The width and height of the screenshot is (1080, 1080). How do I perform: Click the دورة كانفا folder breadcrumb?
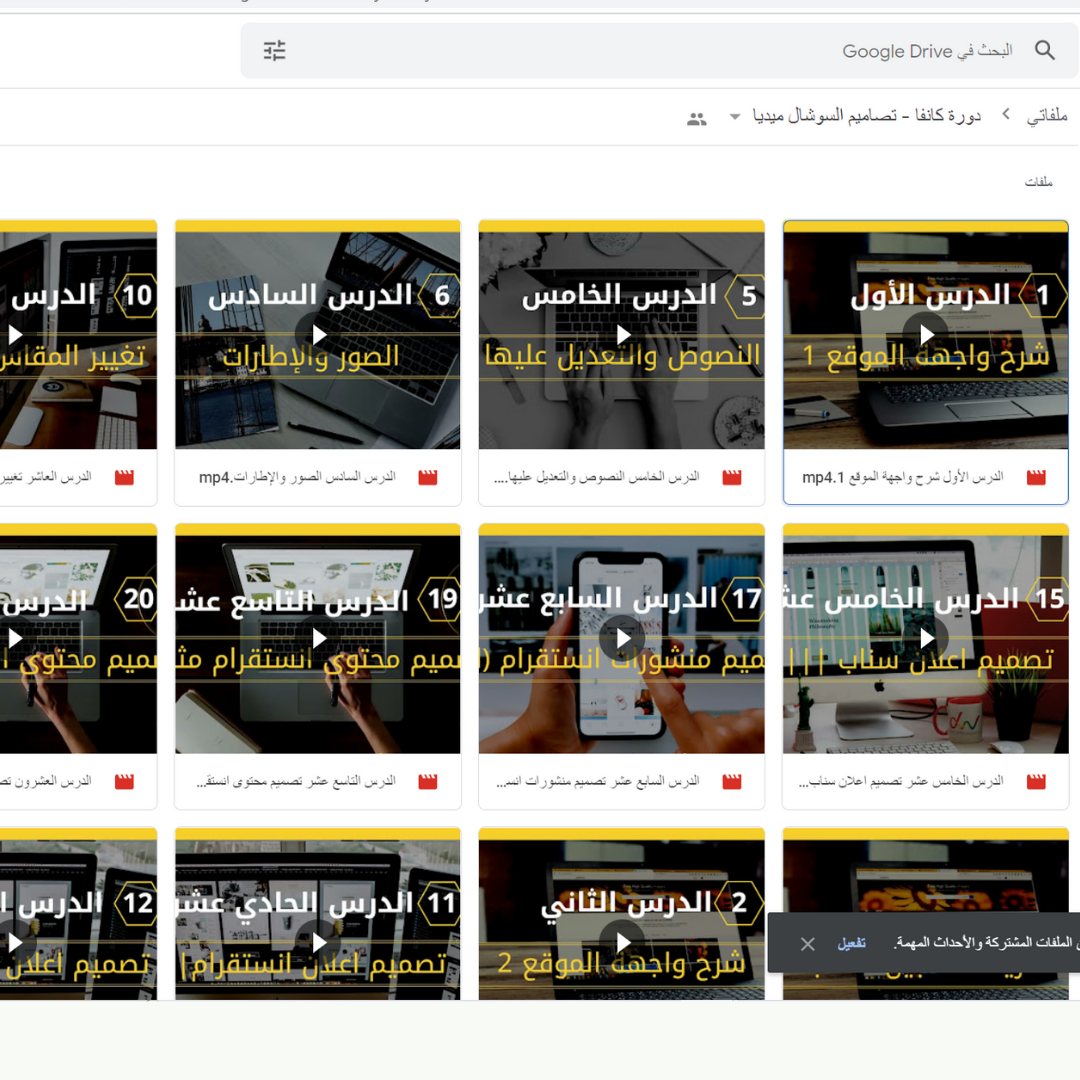(866, 116)
